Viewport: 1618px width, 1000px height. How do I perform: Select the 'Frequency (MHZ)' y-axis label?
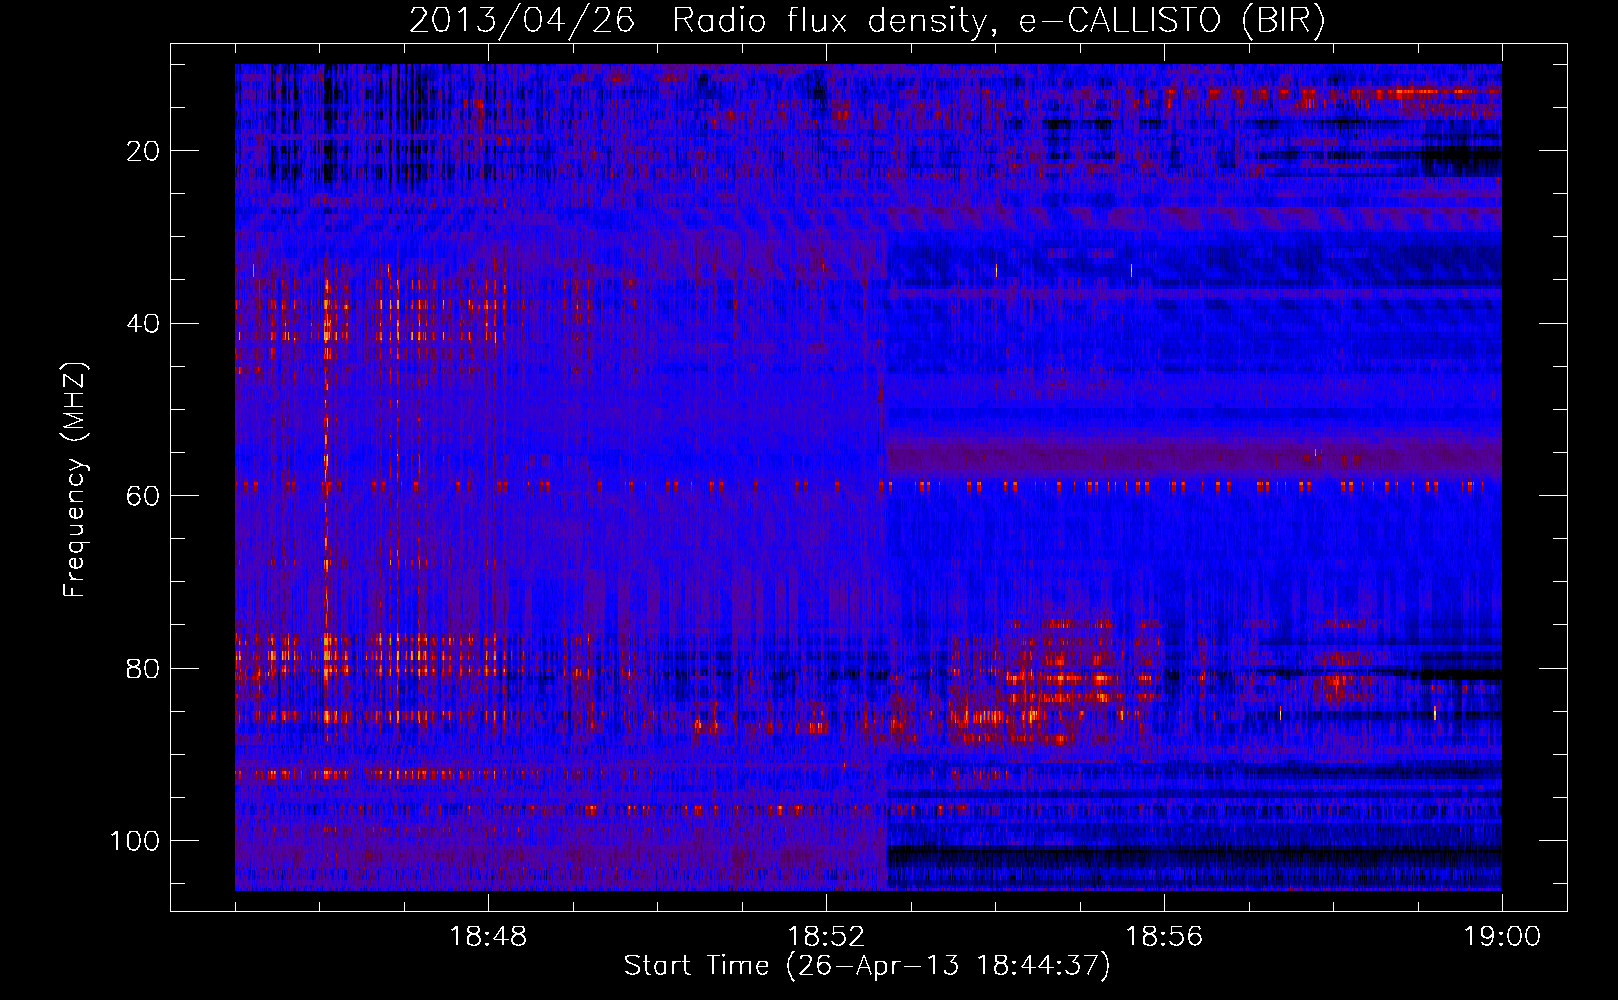(75, 480)
